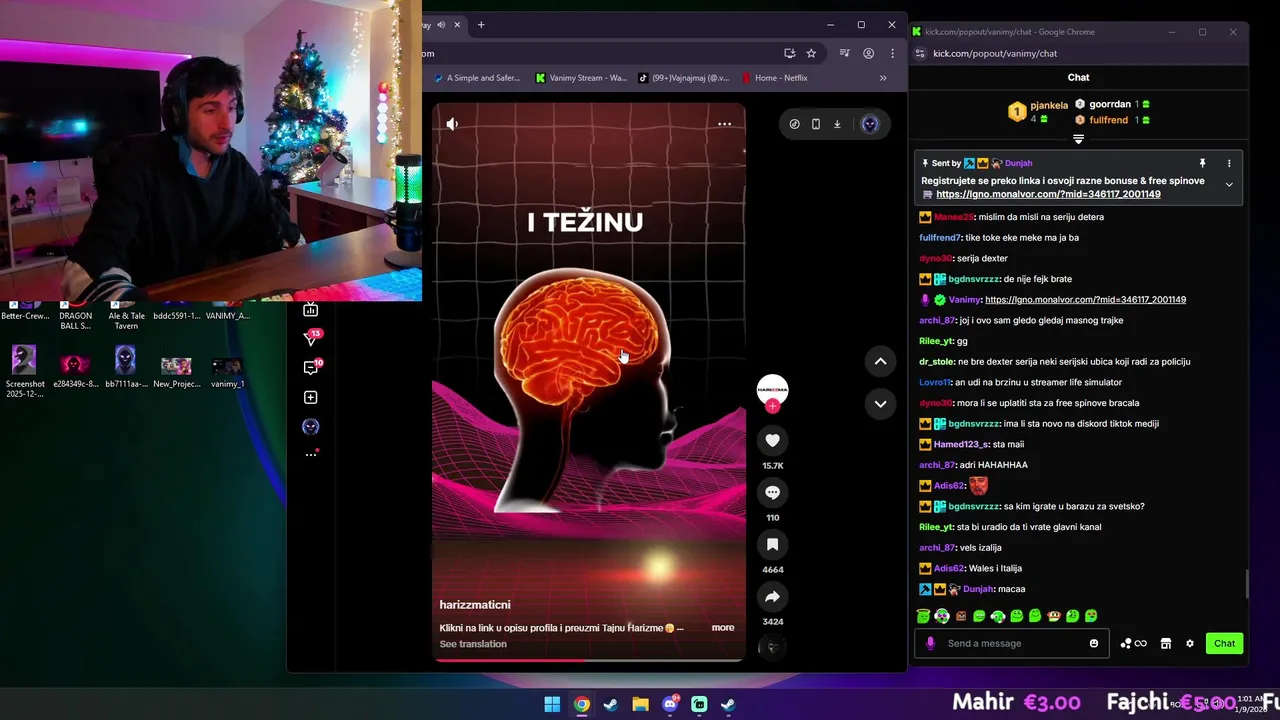Open the video's three-dot options menu
Screen dimensions: 1280x720
724,124
